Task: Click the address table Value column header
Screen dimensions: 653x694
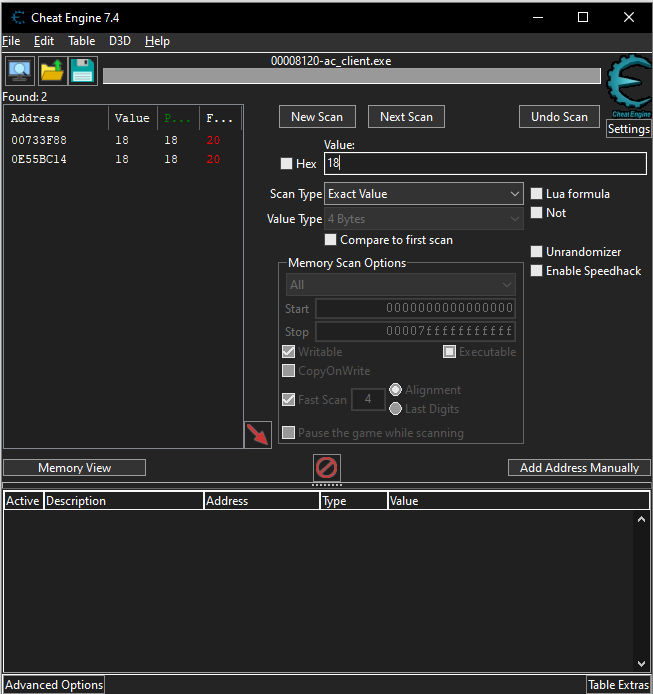Action: pyautogui.click(x=518, y=501)
